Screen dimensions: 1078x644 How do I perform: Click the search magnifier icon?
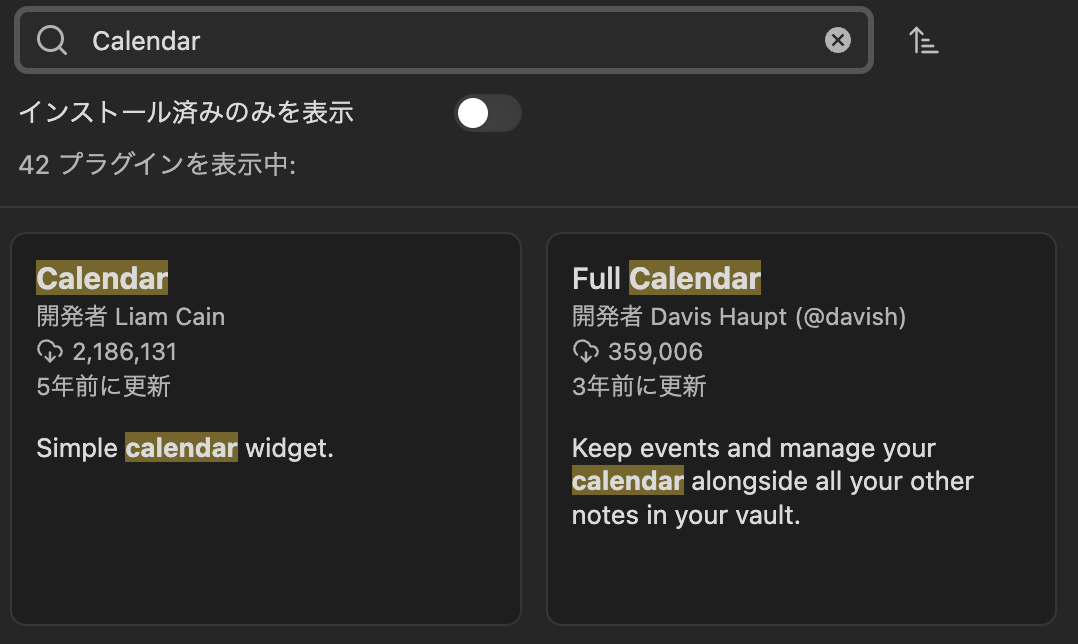pos(52,40)
